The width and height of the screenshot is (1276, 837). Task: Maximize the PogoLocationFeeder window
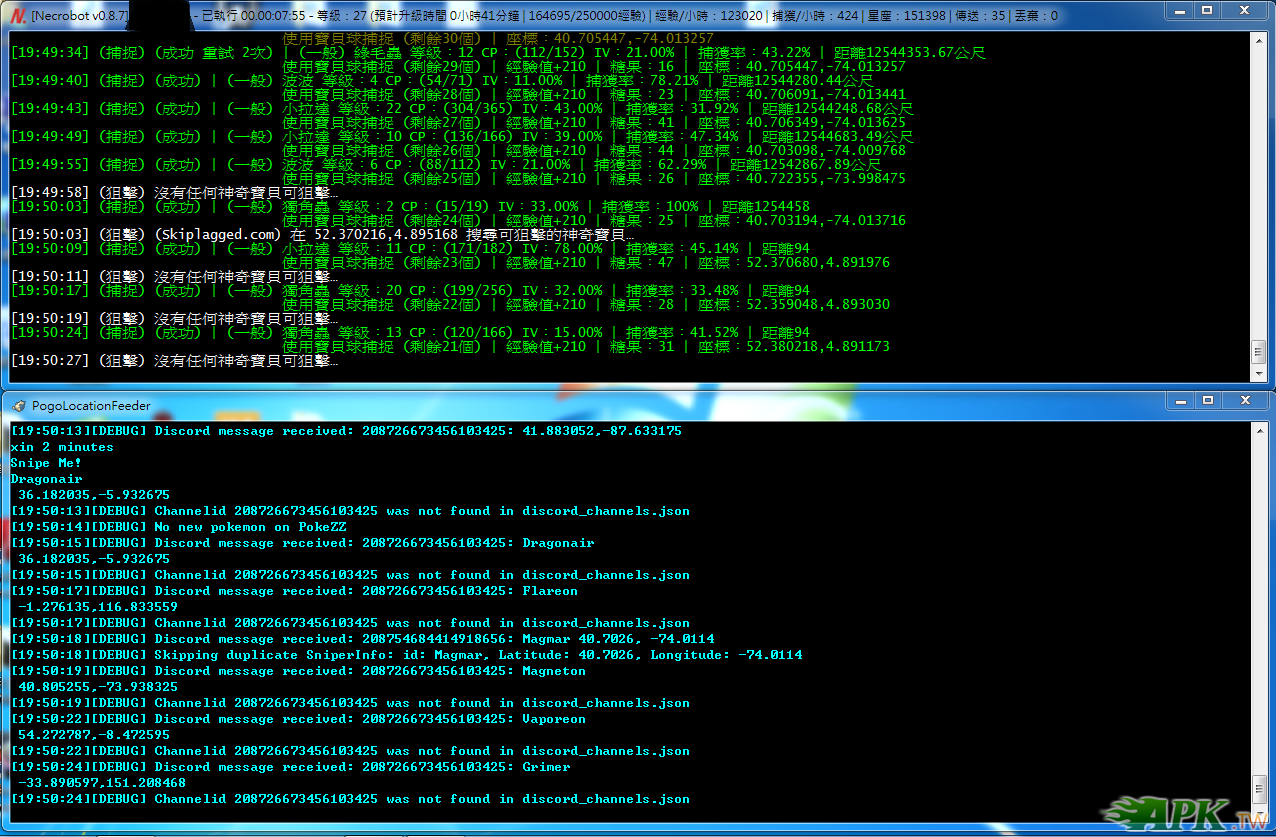[1208, 402]
